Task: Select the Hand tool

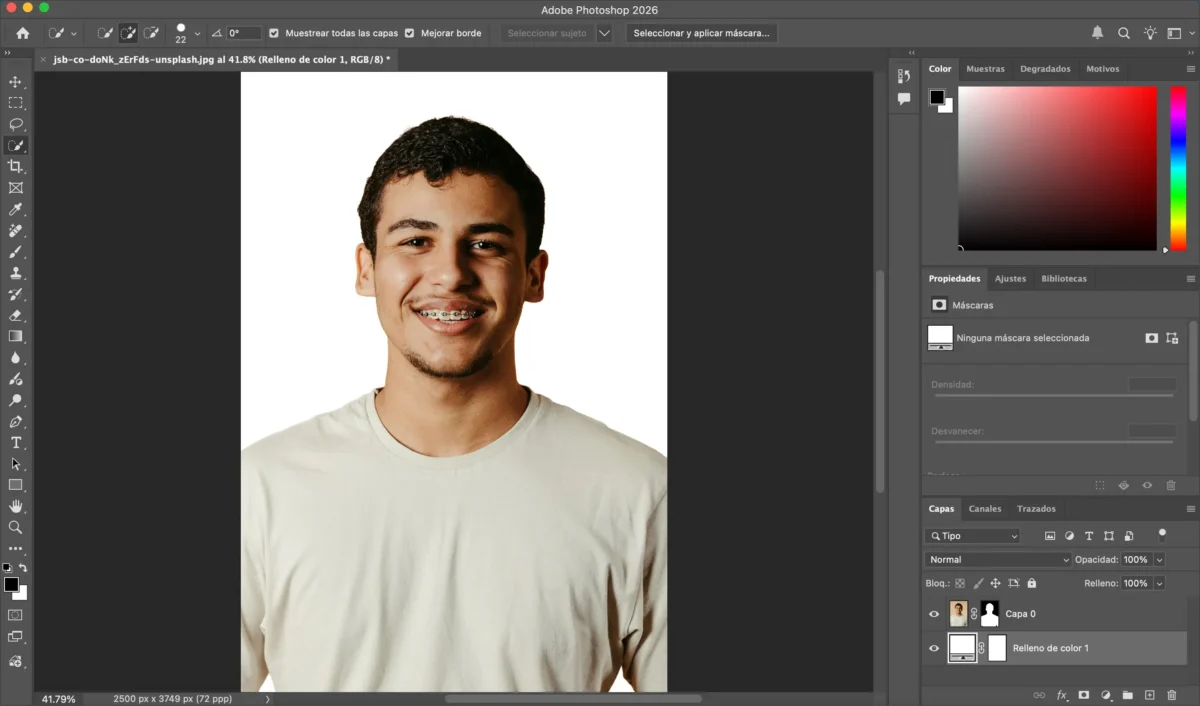Action: [15, 506]
